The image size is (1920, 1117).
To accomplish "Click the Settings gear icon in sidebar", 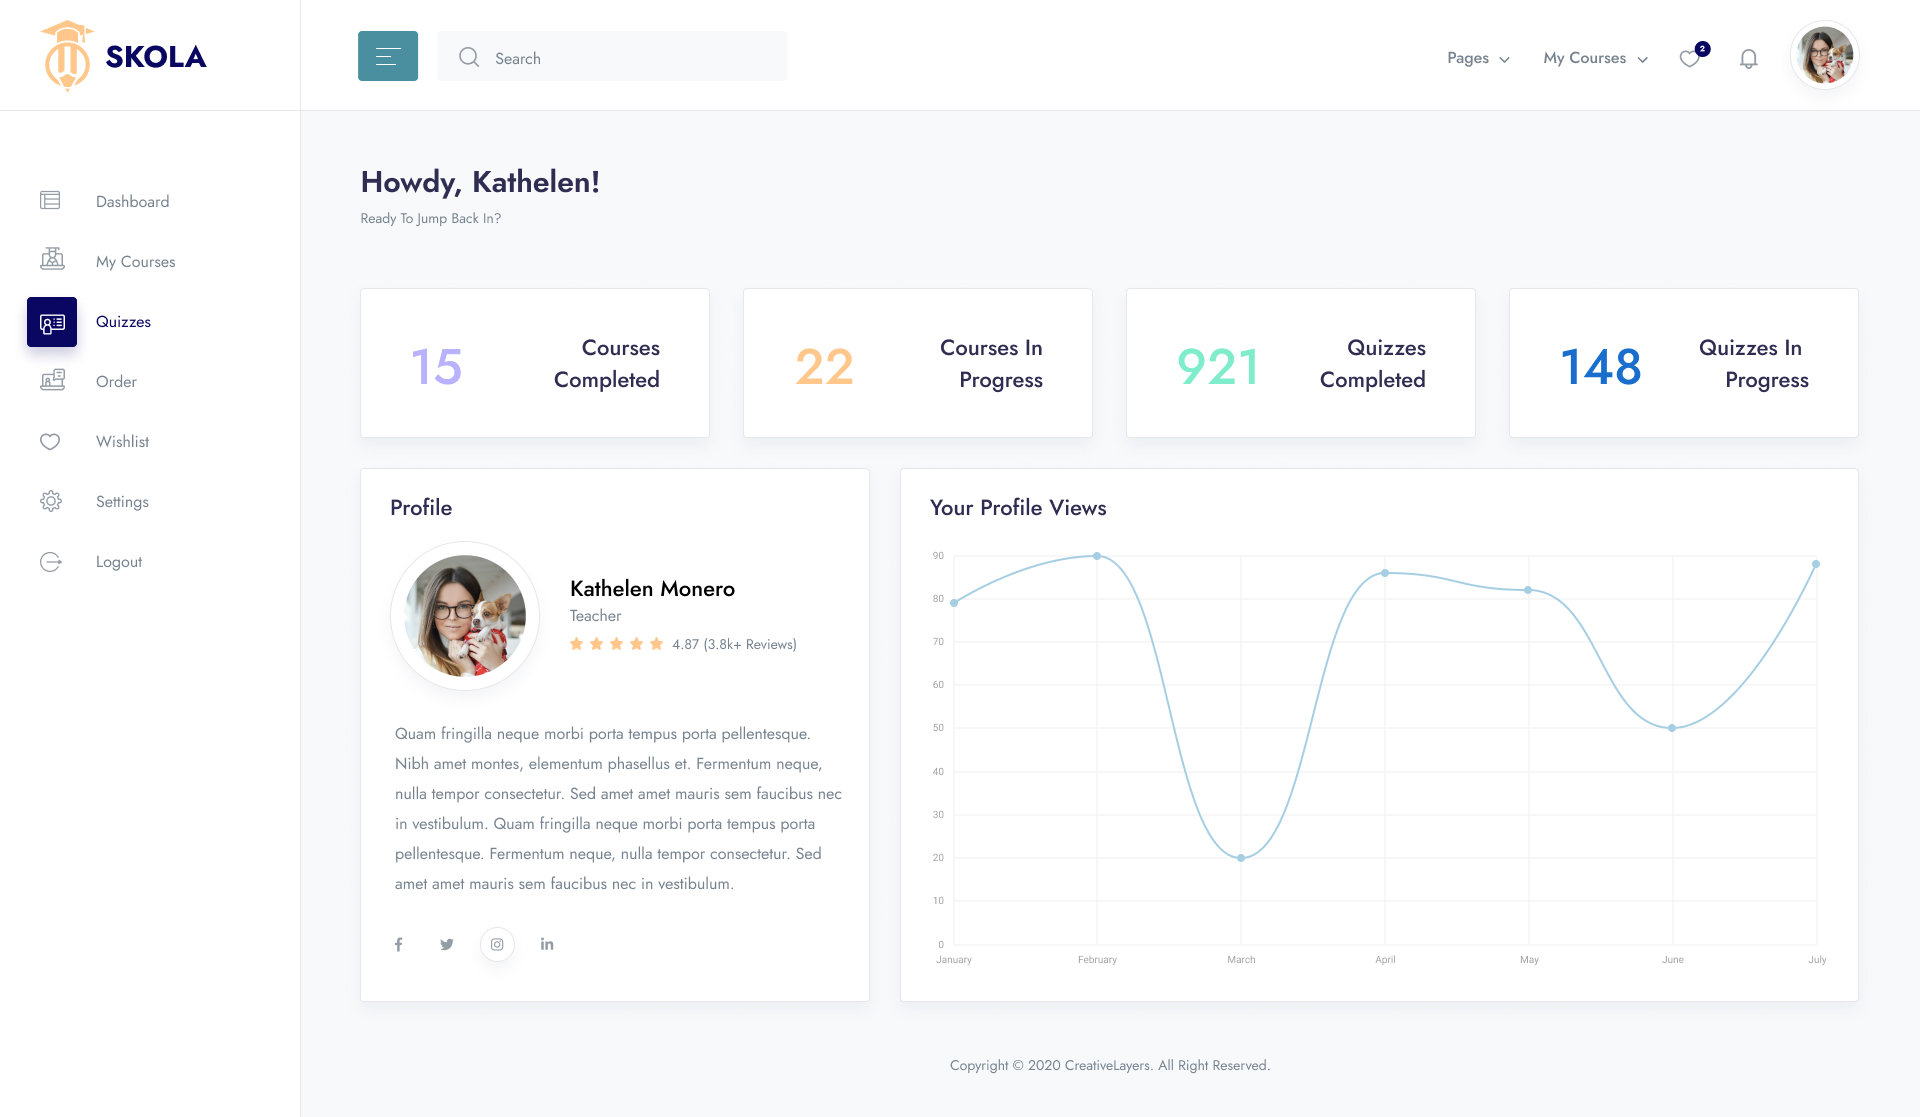I will 51,501.
